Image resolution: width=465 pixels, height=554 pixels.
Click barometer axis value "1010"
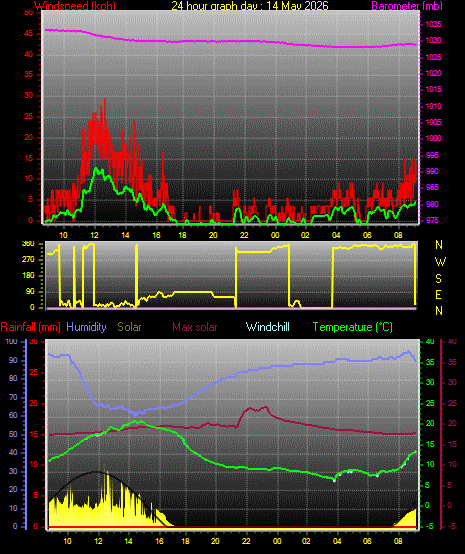click(433, 106)
